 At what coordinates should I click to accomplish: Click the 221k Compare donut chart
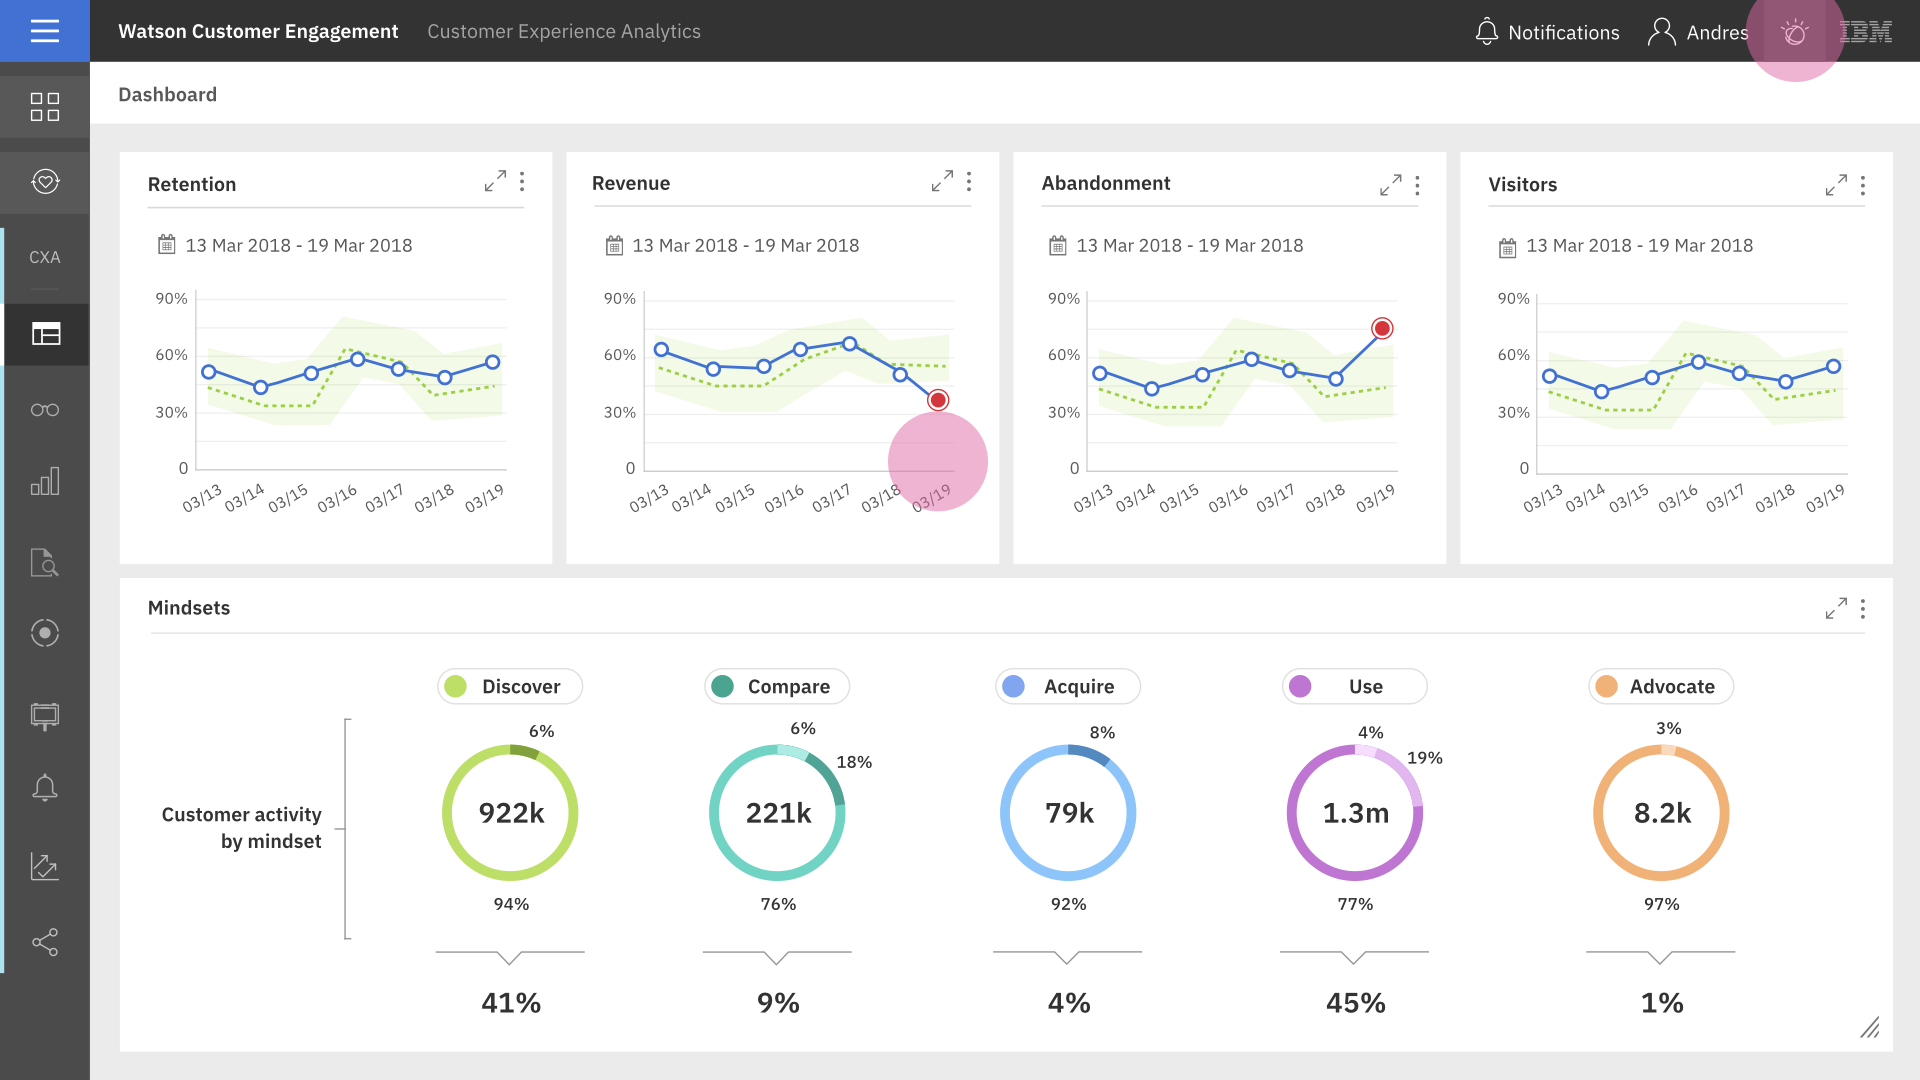[777, 813]
